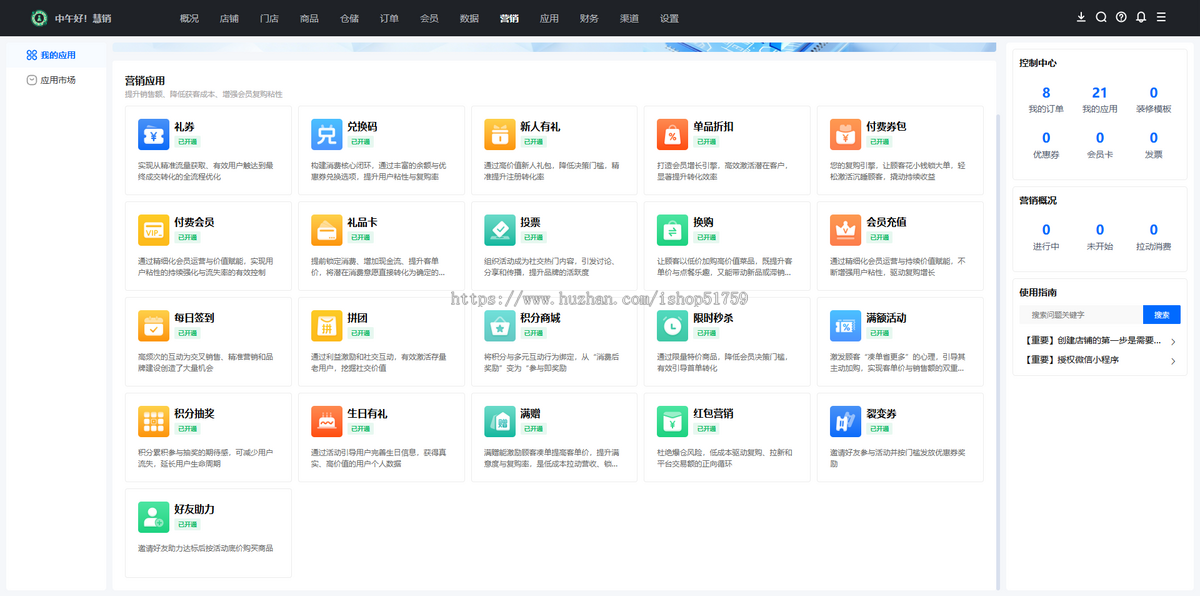Screen dimensions: 1200x596
Task: Click the 满额活动 spending promotion icon
Action: [x=846, y=325]
